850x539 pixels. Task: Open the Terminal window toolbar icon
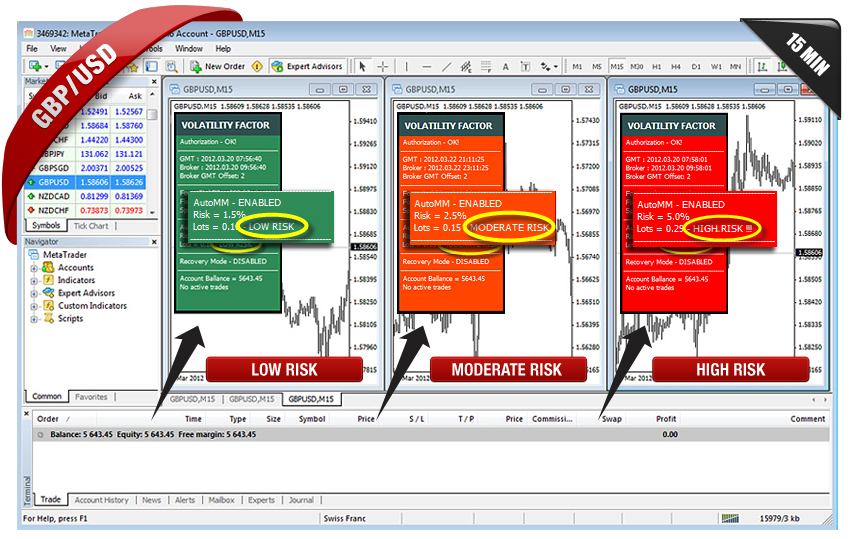pyautogui.click(x=152, y=66)
